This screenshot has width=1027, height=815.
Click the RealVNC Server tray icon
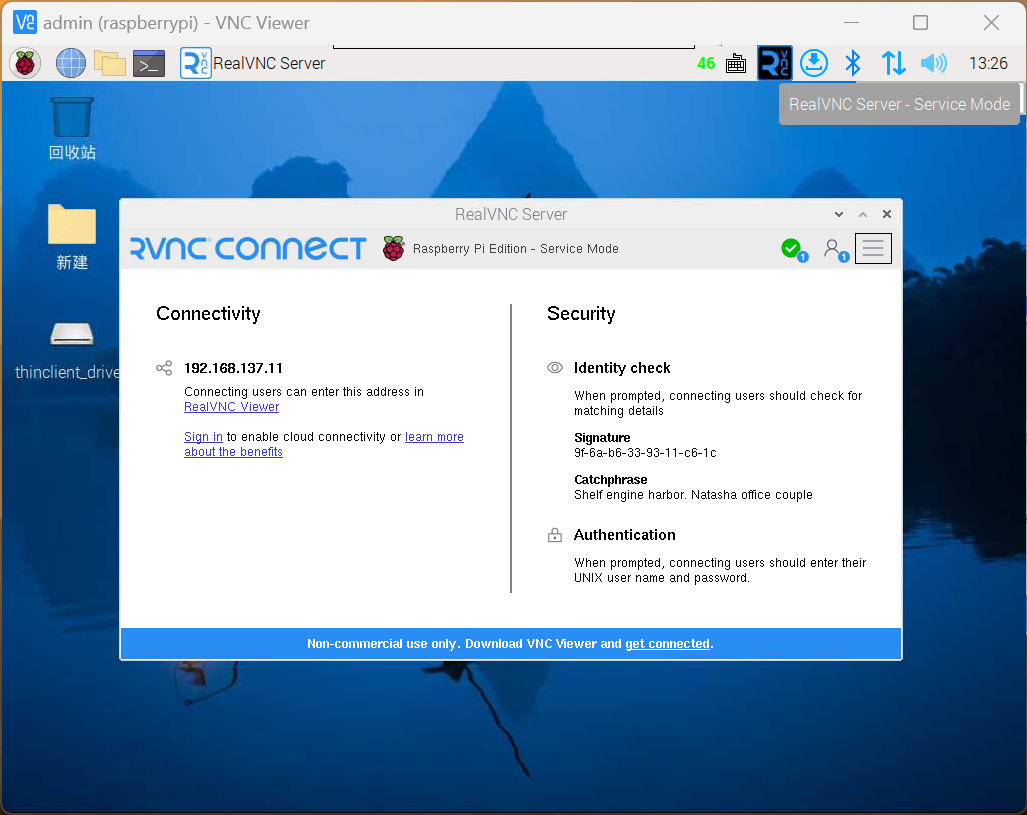[x=775, y=64]
